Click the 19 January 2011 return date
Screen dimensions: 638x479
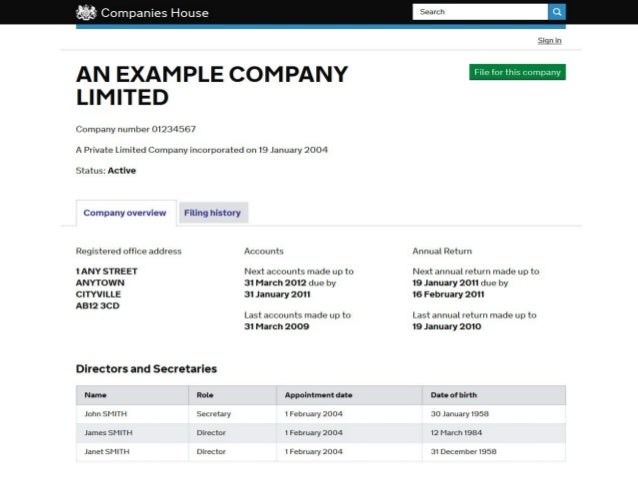pos(446,282)
